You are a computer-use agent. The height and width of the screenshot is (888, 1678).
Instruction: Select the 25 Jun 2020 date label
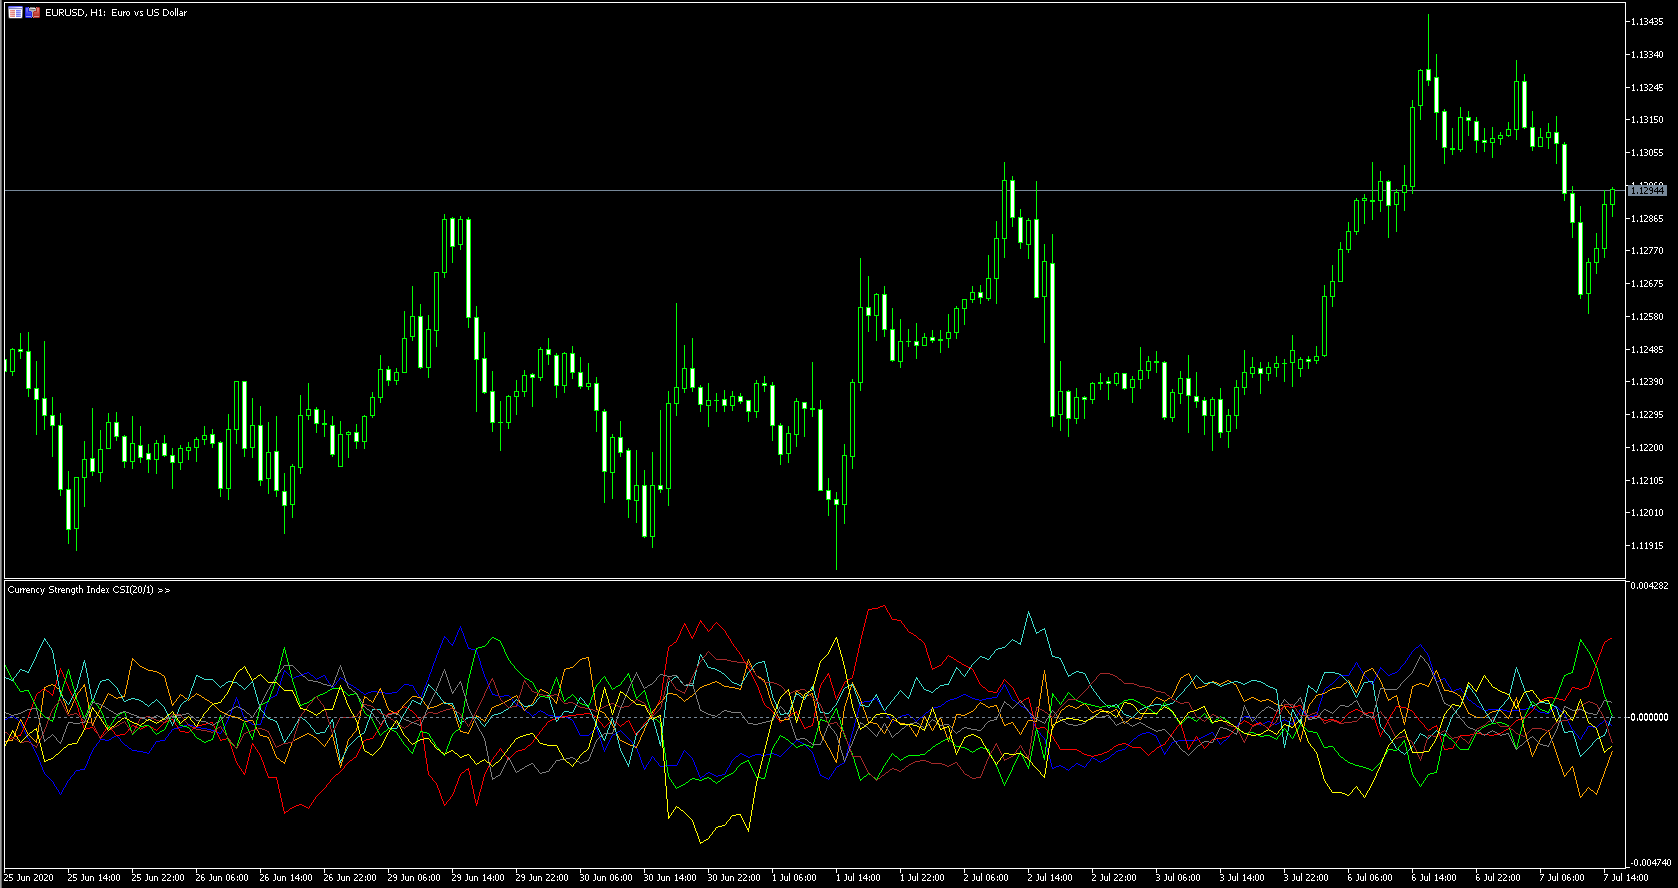pyautogui.click(x=29, y=878)
